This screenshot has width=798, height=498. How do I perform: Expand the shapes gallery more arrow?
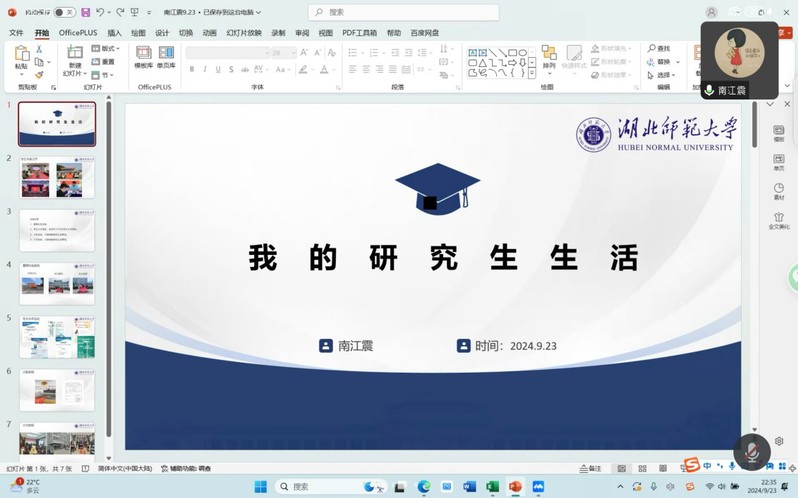[531, 74]
